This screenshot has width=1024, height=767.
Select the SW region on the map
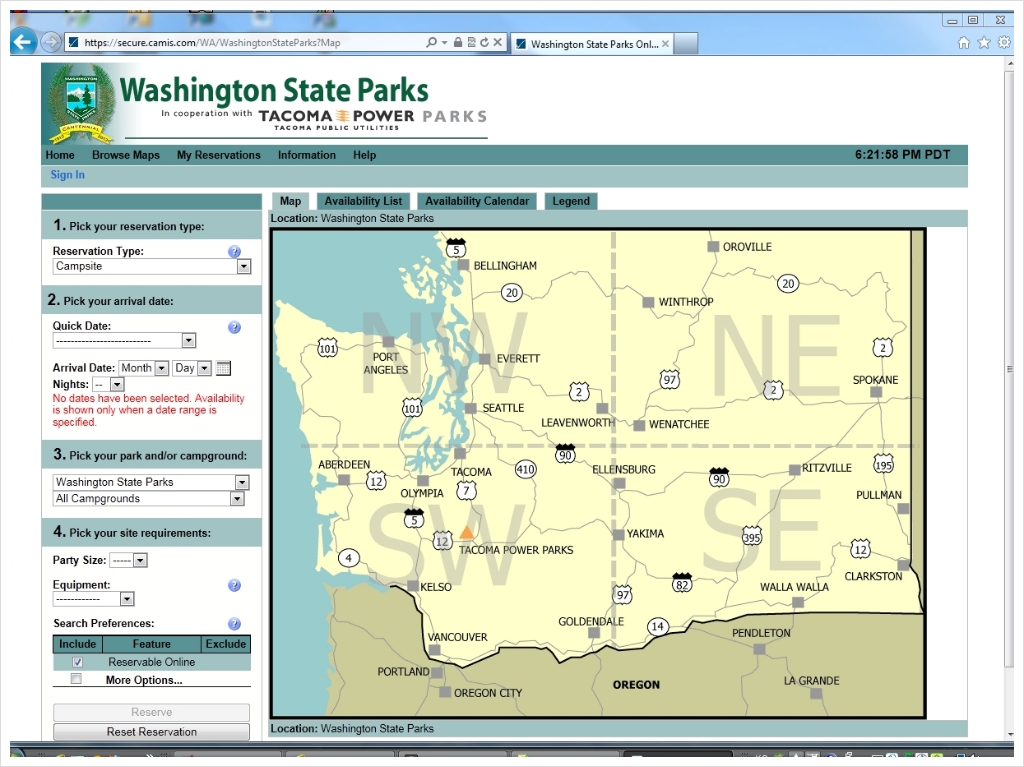[445, 546]
